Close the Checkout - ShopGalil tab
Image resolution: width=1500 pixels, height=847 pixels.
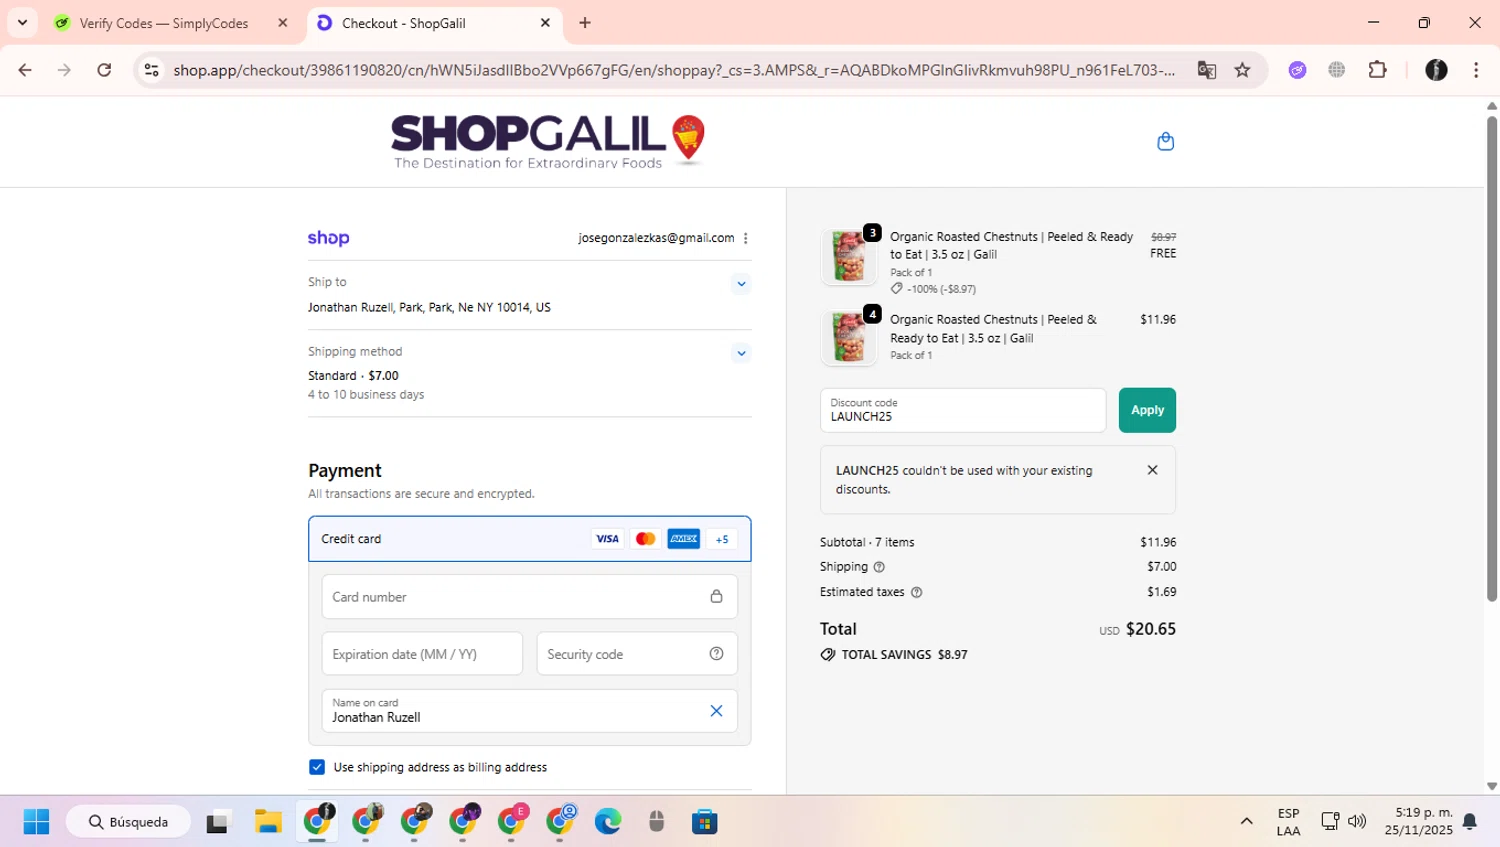click(x=545, y=23)
